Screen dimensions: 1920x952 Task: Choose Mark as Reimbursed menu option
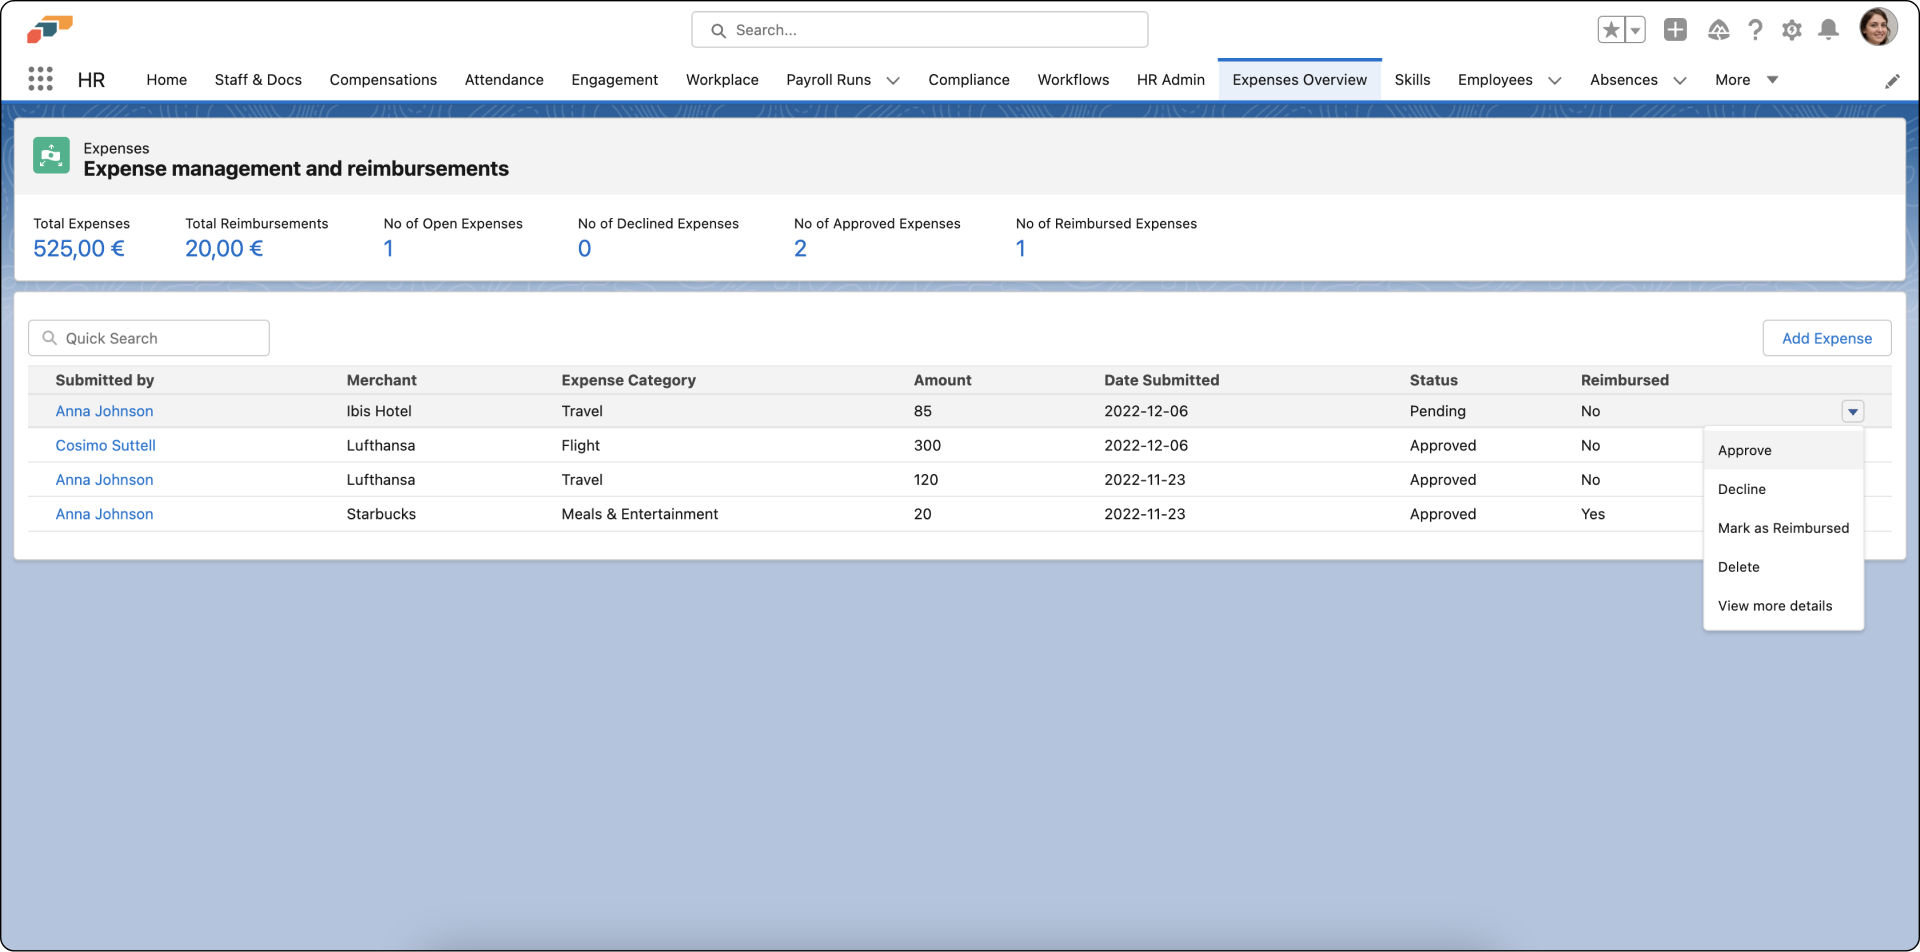[x=1783, y=528]
